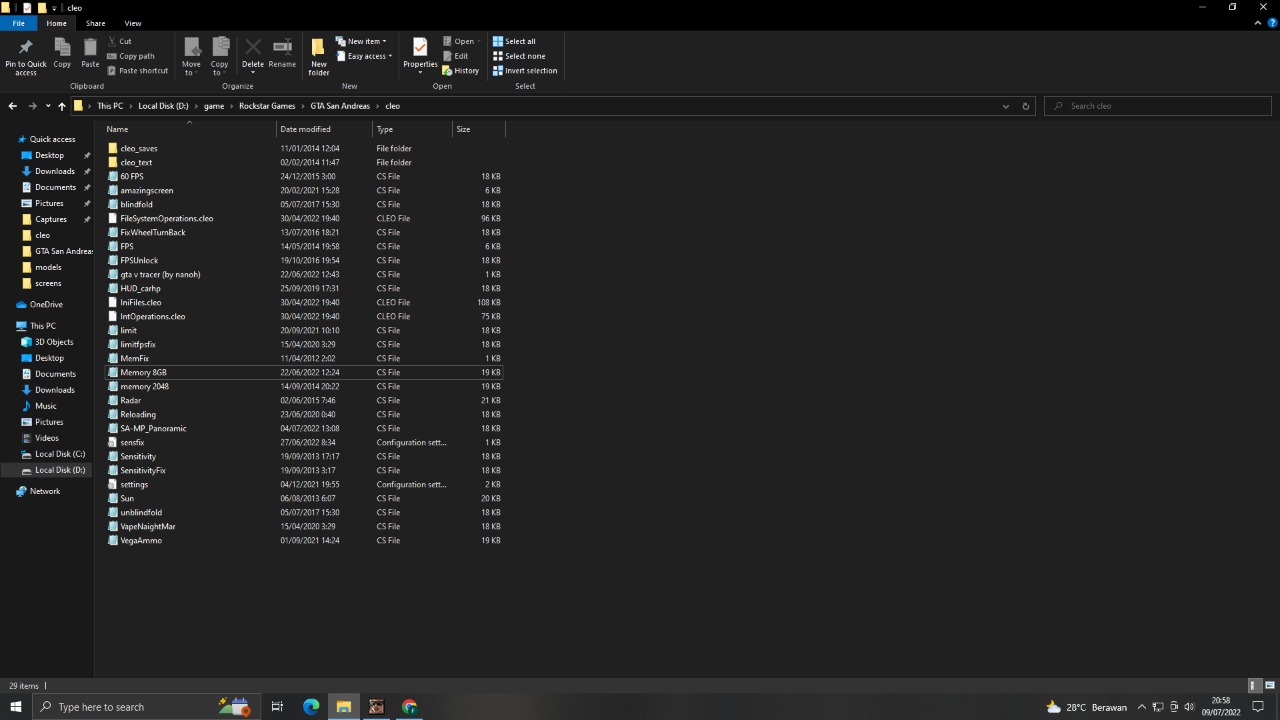Screen dimensions: 1280x720
Task: Click Select all
Action: [x=514, y=41]
